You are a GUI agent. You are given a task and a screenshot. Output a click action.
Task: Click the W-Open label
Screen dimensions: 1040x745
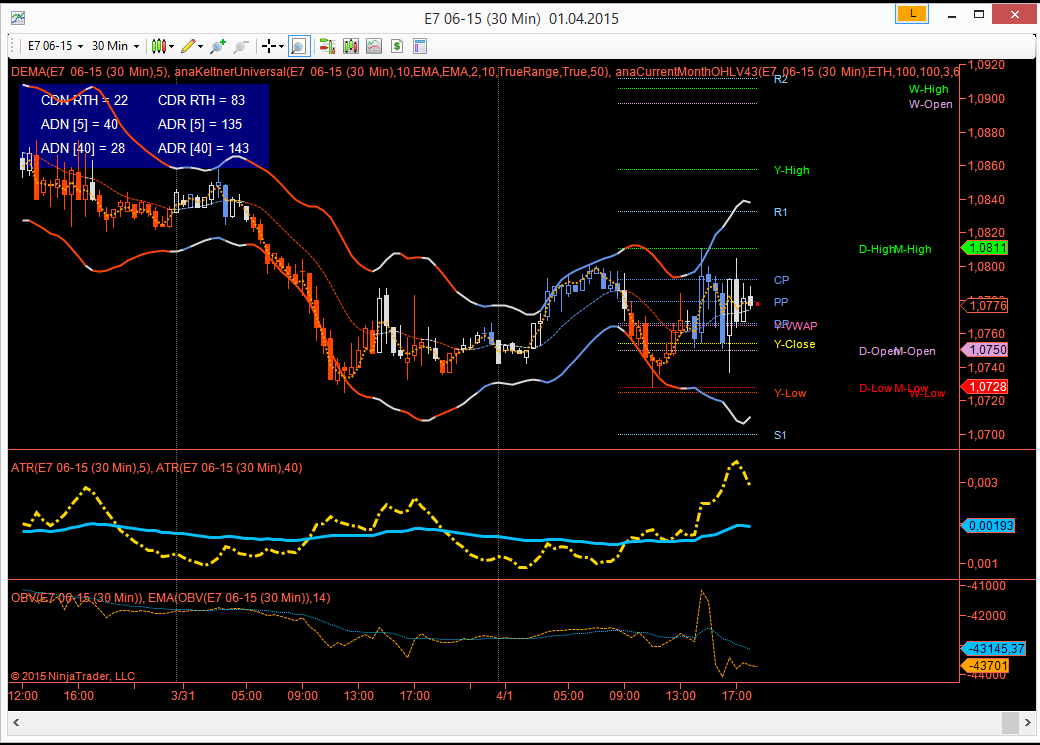931,104
